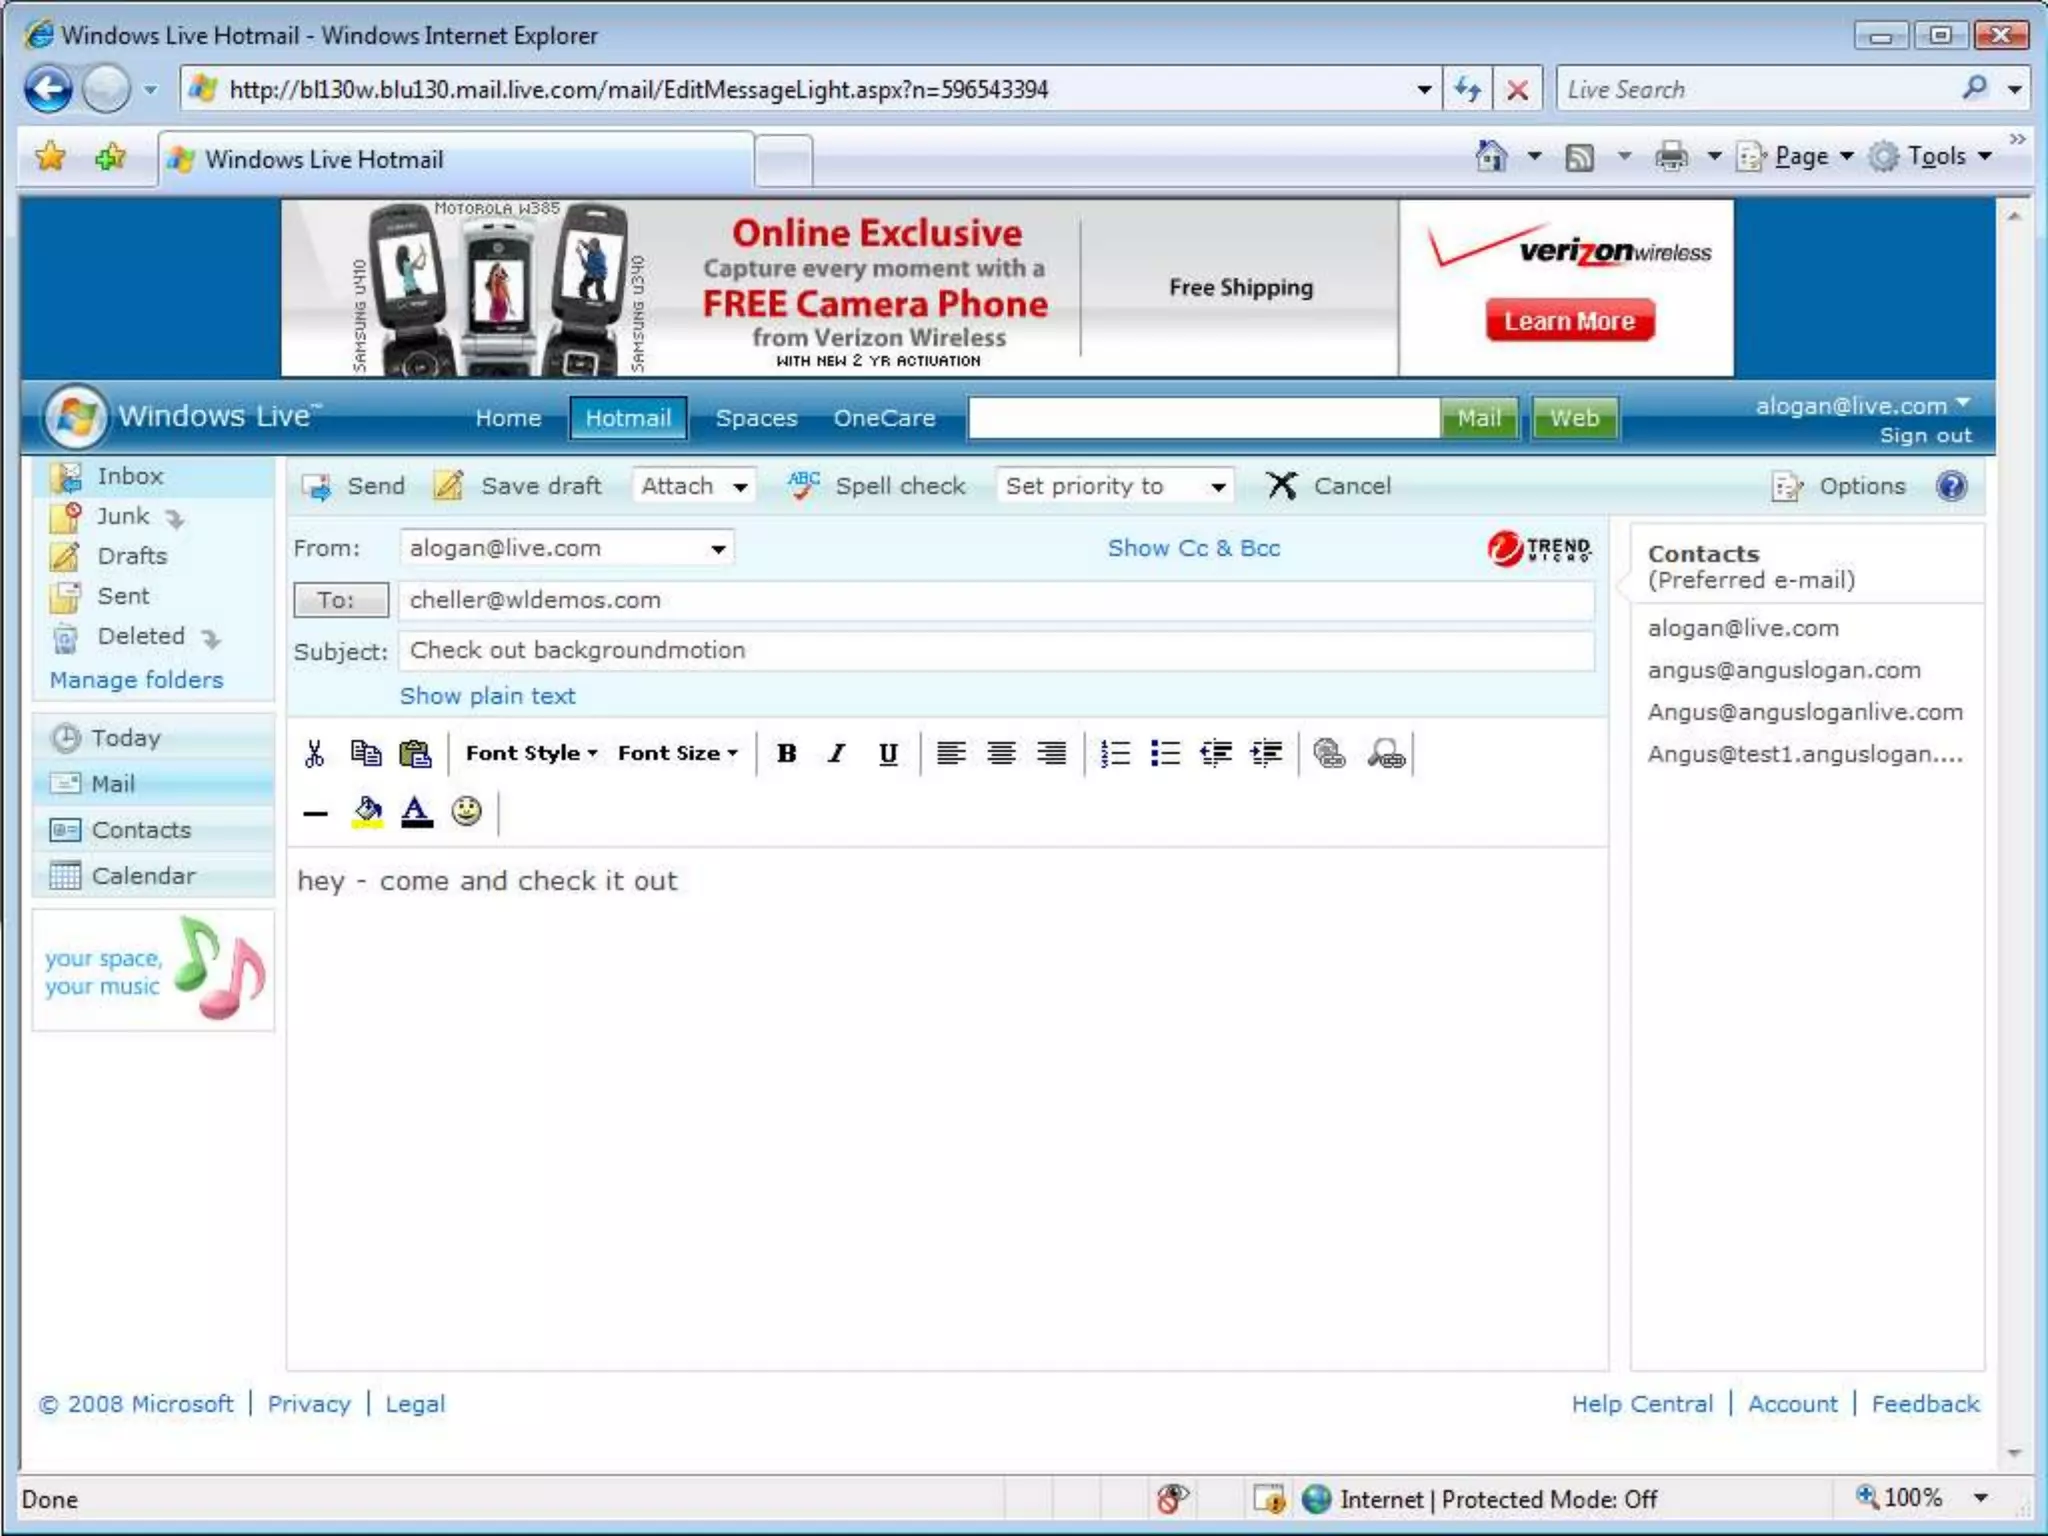The width and height of the screenshot is (2048, 1536).
Task: Open the 100% zoom level dropdown
Action: [1980, 1498]
